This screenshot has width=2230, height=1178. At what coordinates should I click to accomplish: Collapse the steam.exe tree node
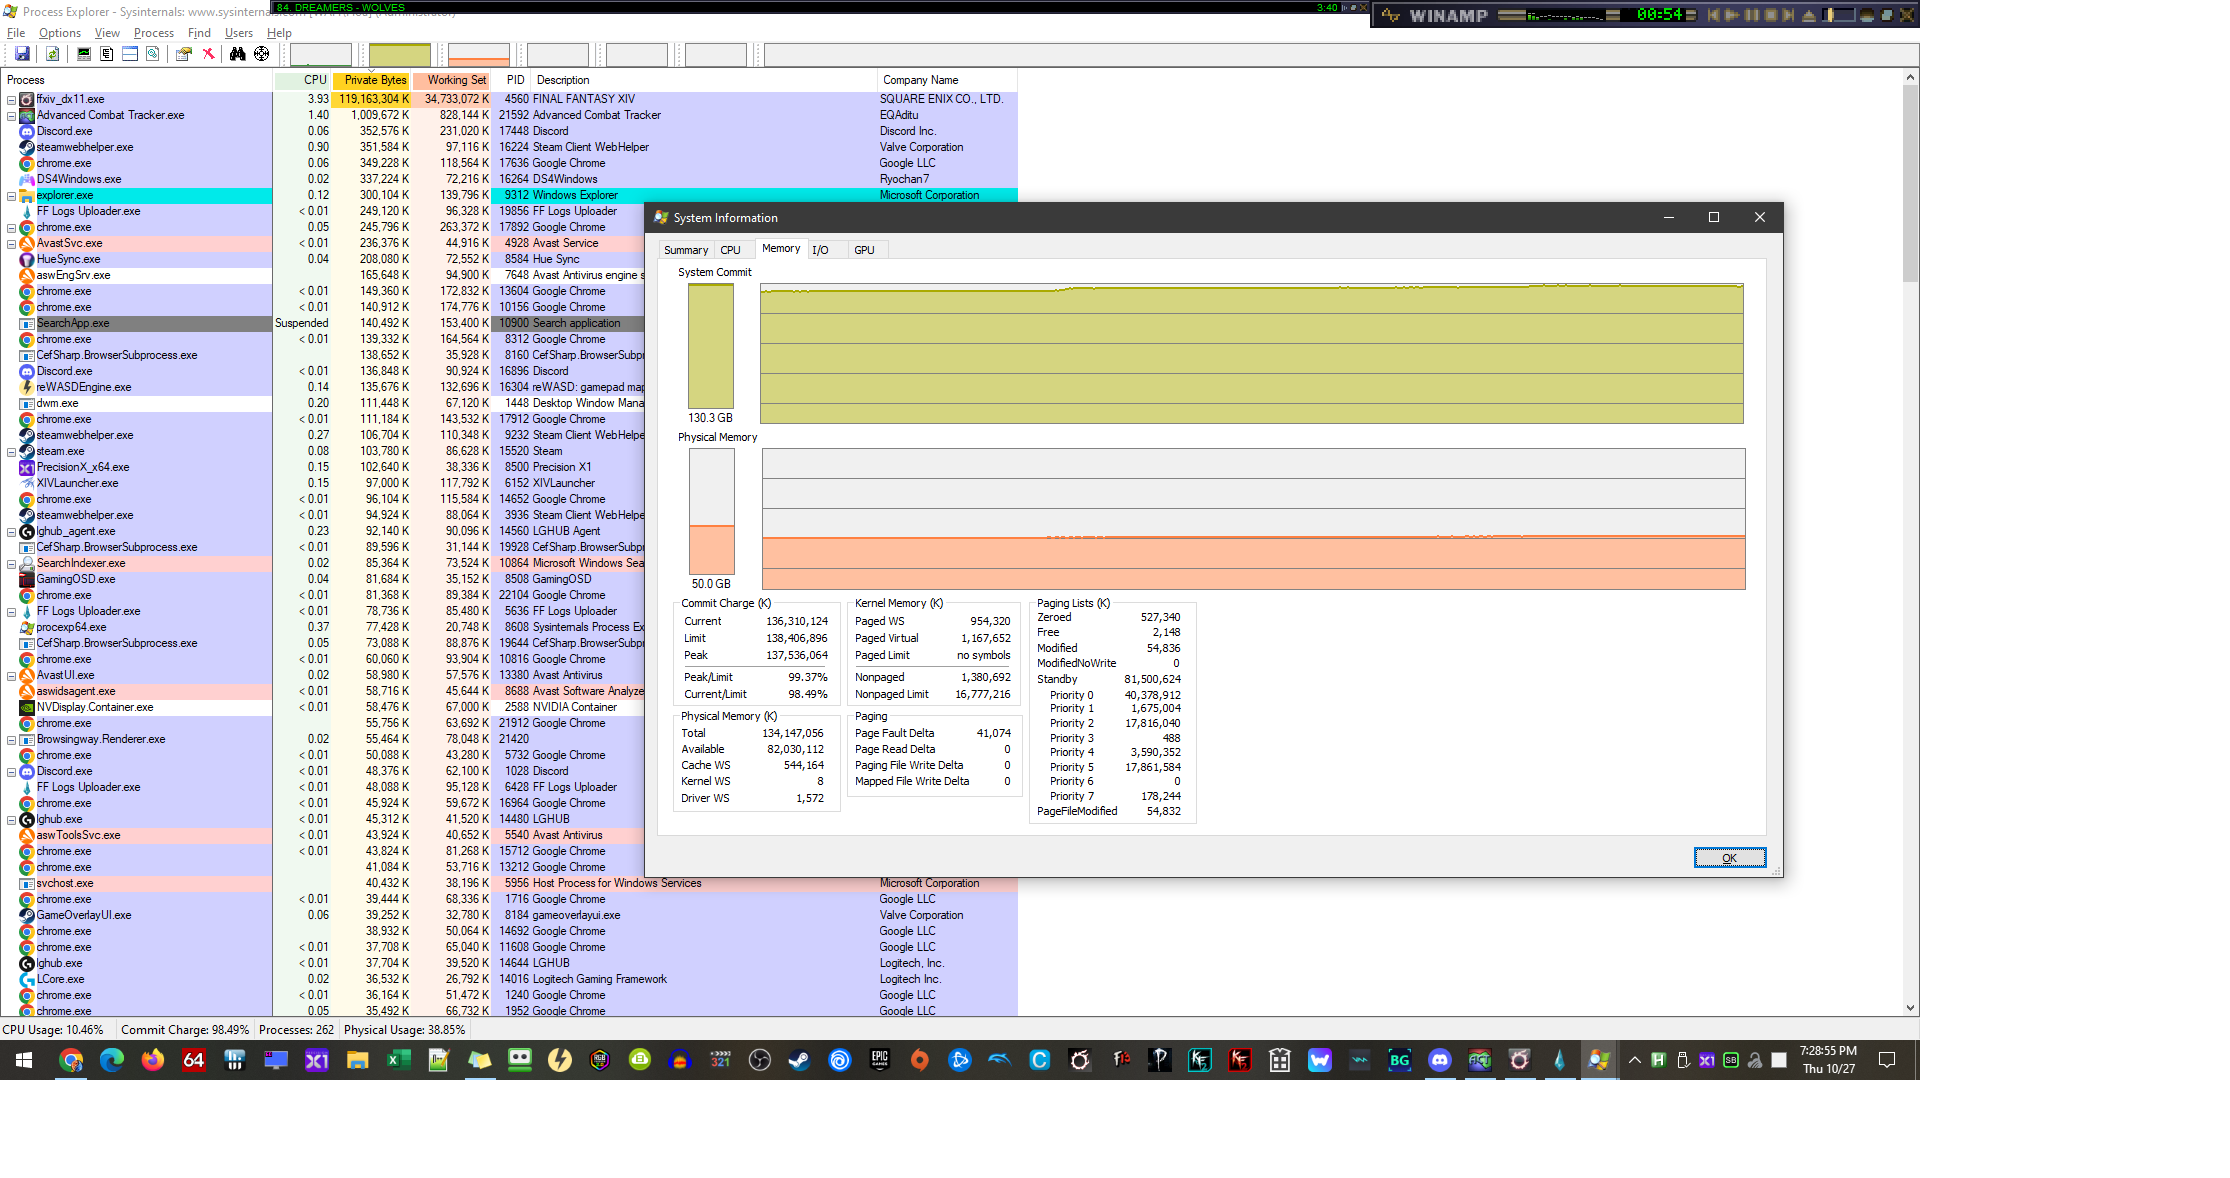(11, 452)
